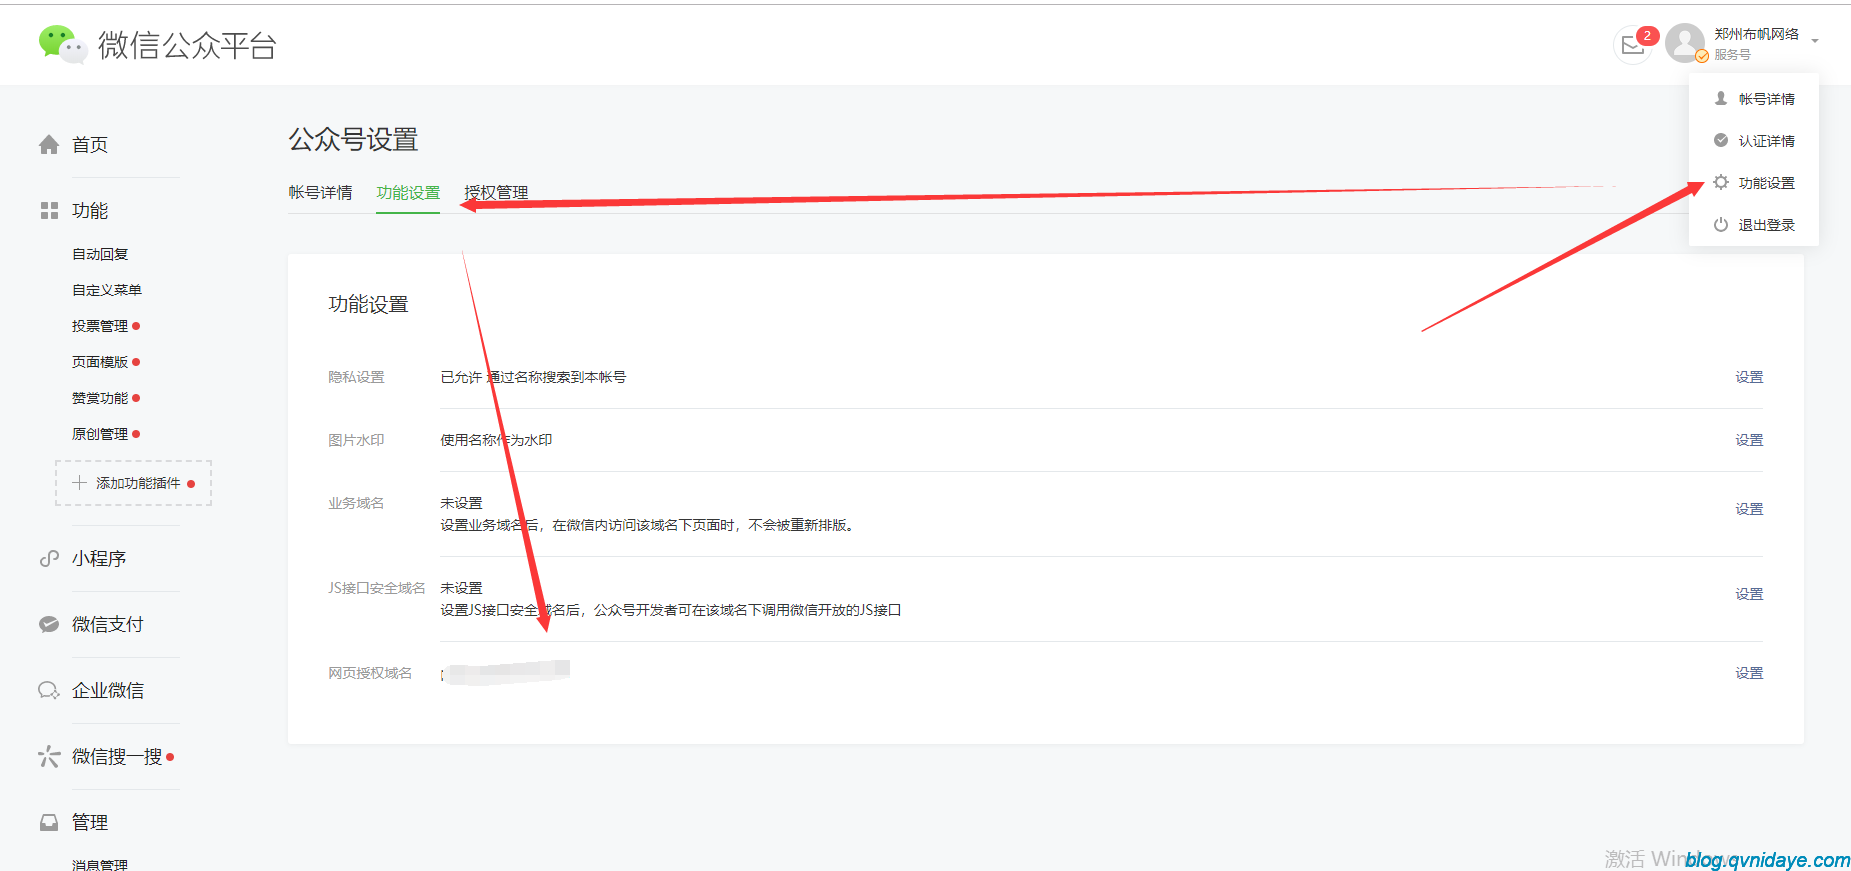Click the plus icon in 添加功能插件

pos(79,483)
